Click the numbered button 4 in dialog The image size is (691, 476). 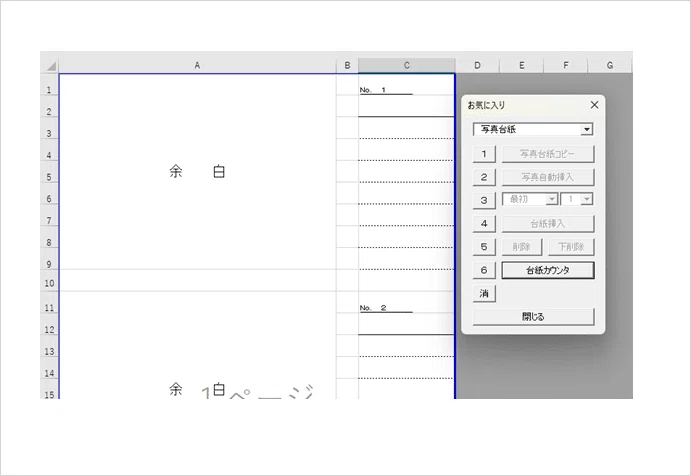pyautogui.click(x=484, y=223)
